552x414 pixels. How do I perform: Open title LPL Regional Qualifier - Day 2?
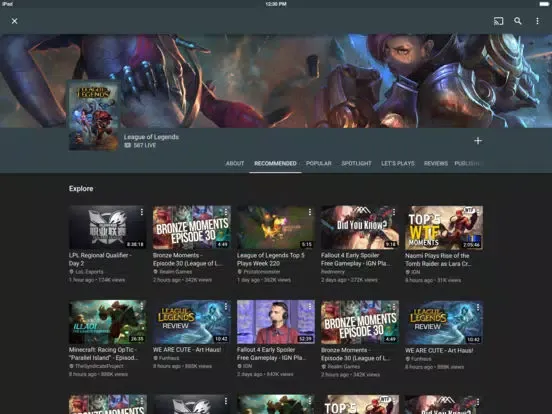[x=100, y=259]
